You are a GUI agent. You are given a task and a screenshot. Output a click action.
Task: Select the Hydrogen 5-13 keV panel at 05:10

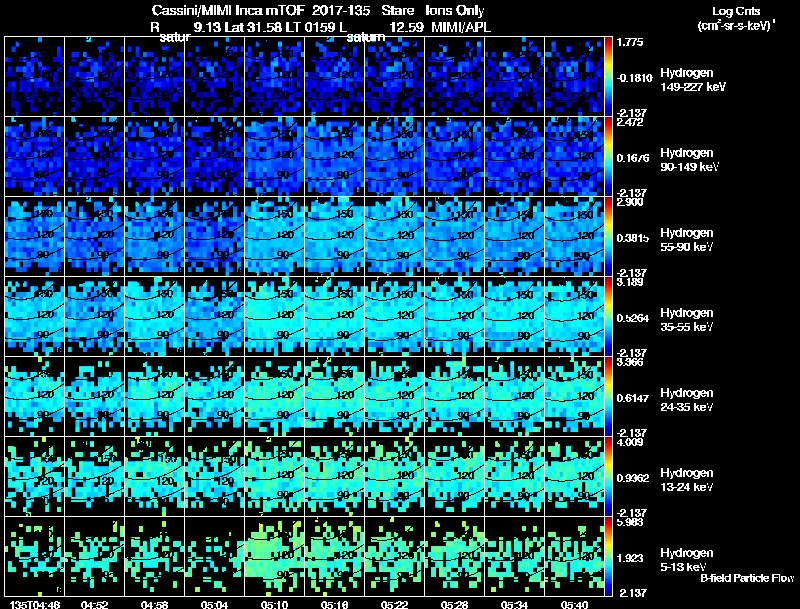coord(274,556)
